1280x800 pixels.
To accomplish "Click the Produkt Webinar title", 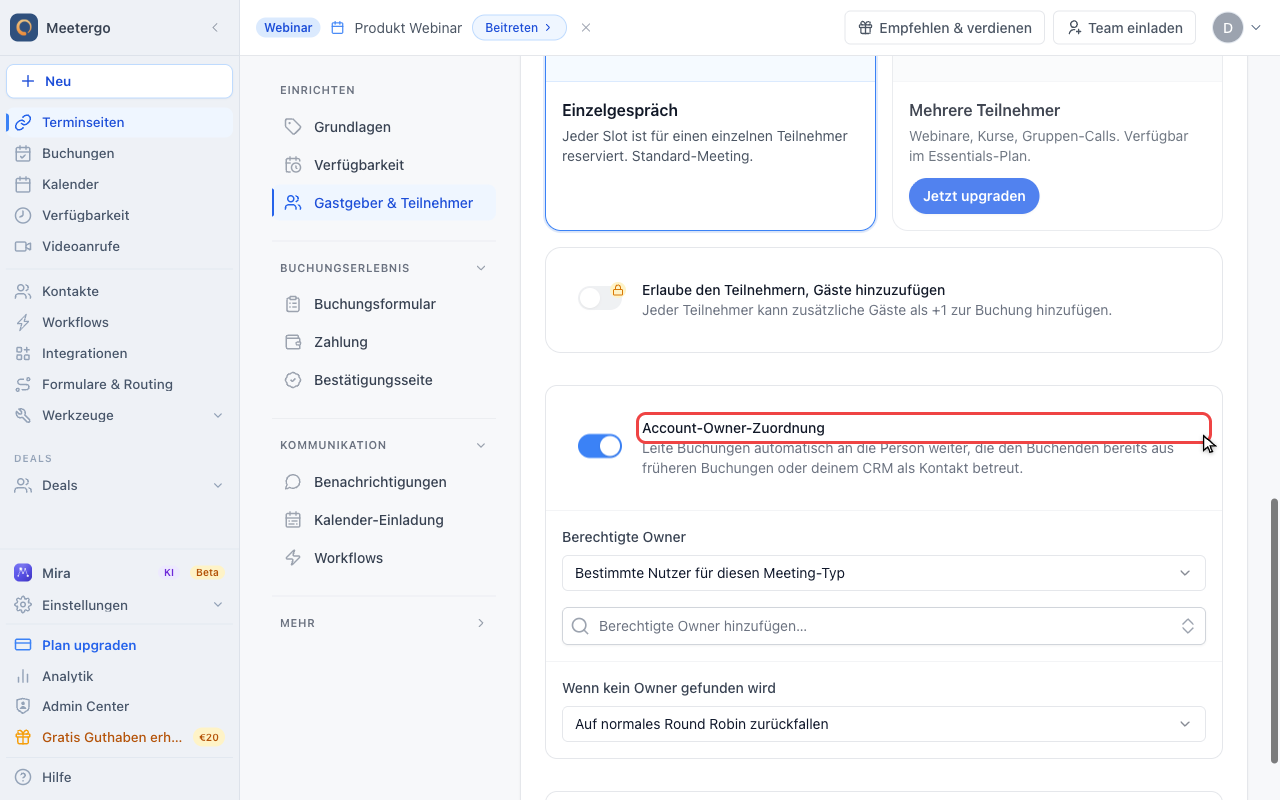I will 408,28.
